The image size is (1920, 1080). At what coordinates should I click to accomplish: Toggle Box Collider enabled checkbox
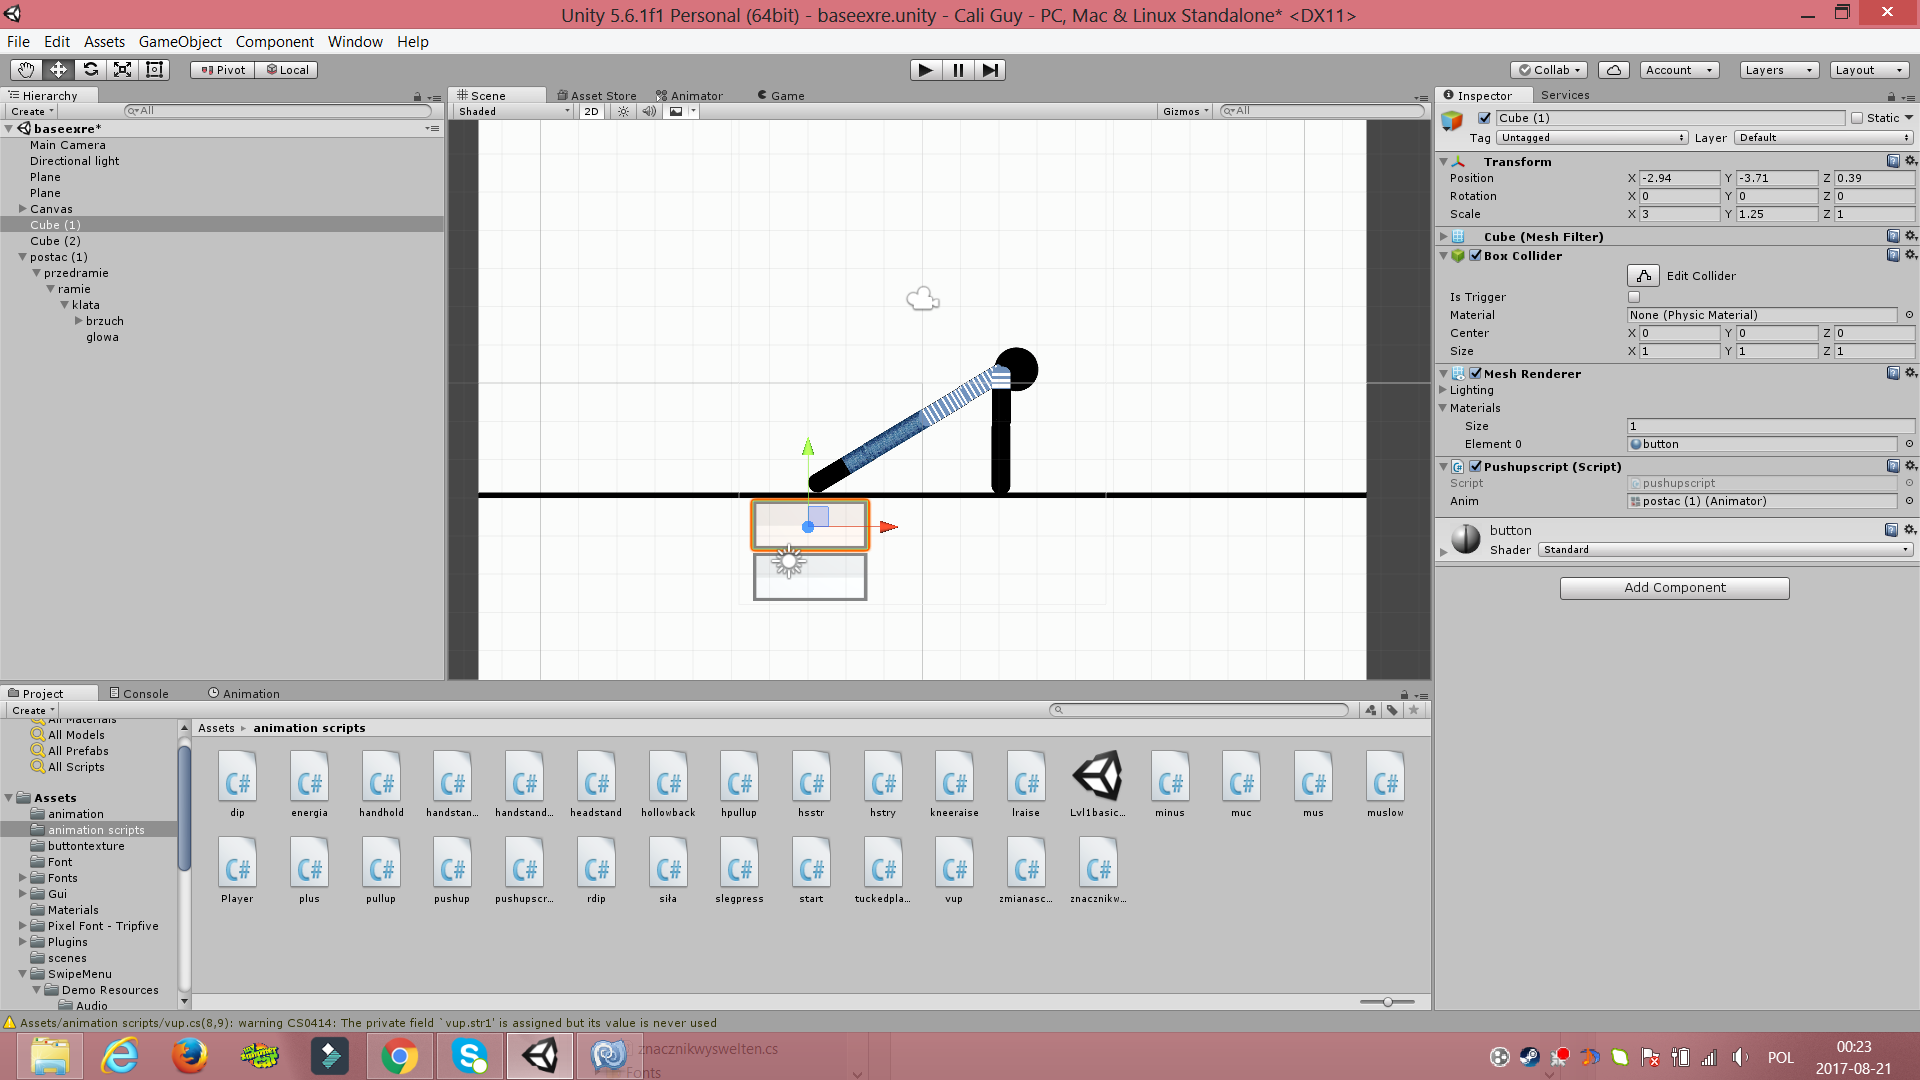[1476, 255]
